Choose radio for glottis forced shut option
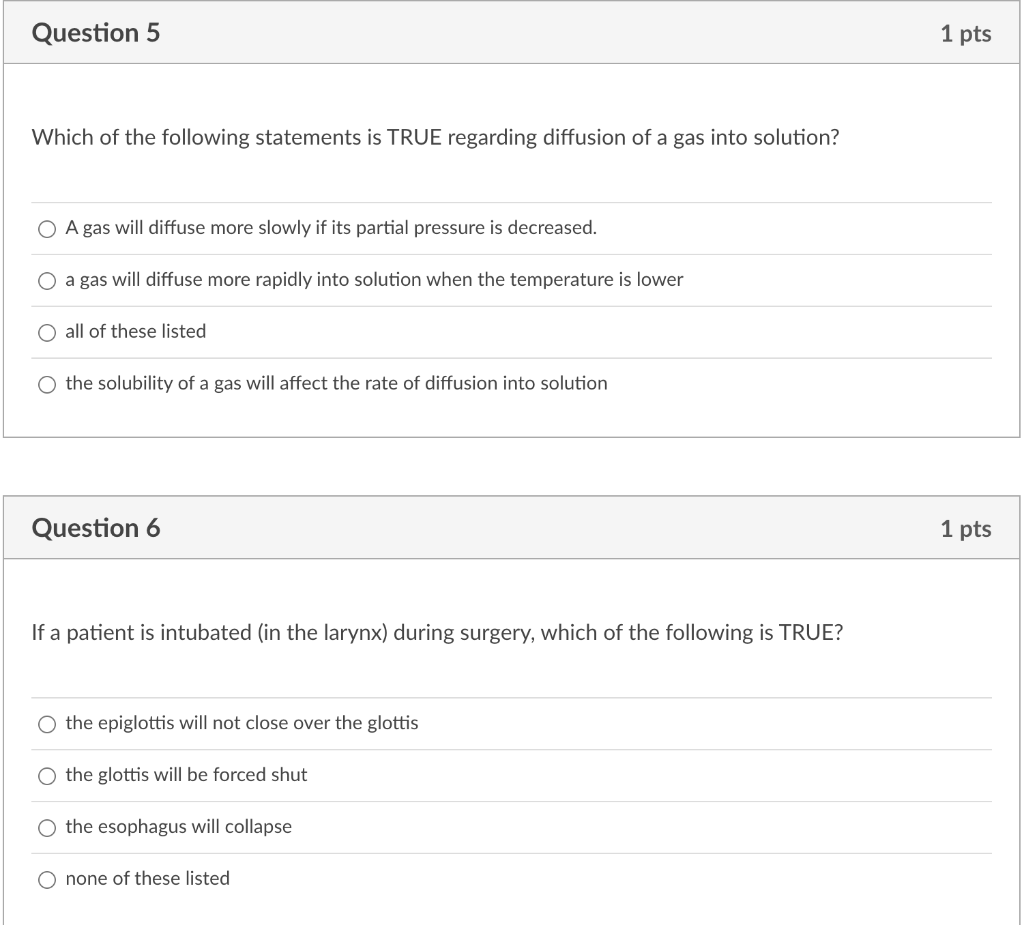The width and height of the screenshot is (1024, 925). (x=47, y=775)
